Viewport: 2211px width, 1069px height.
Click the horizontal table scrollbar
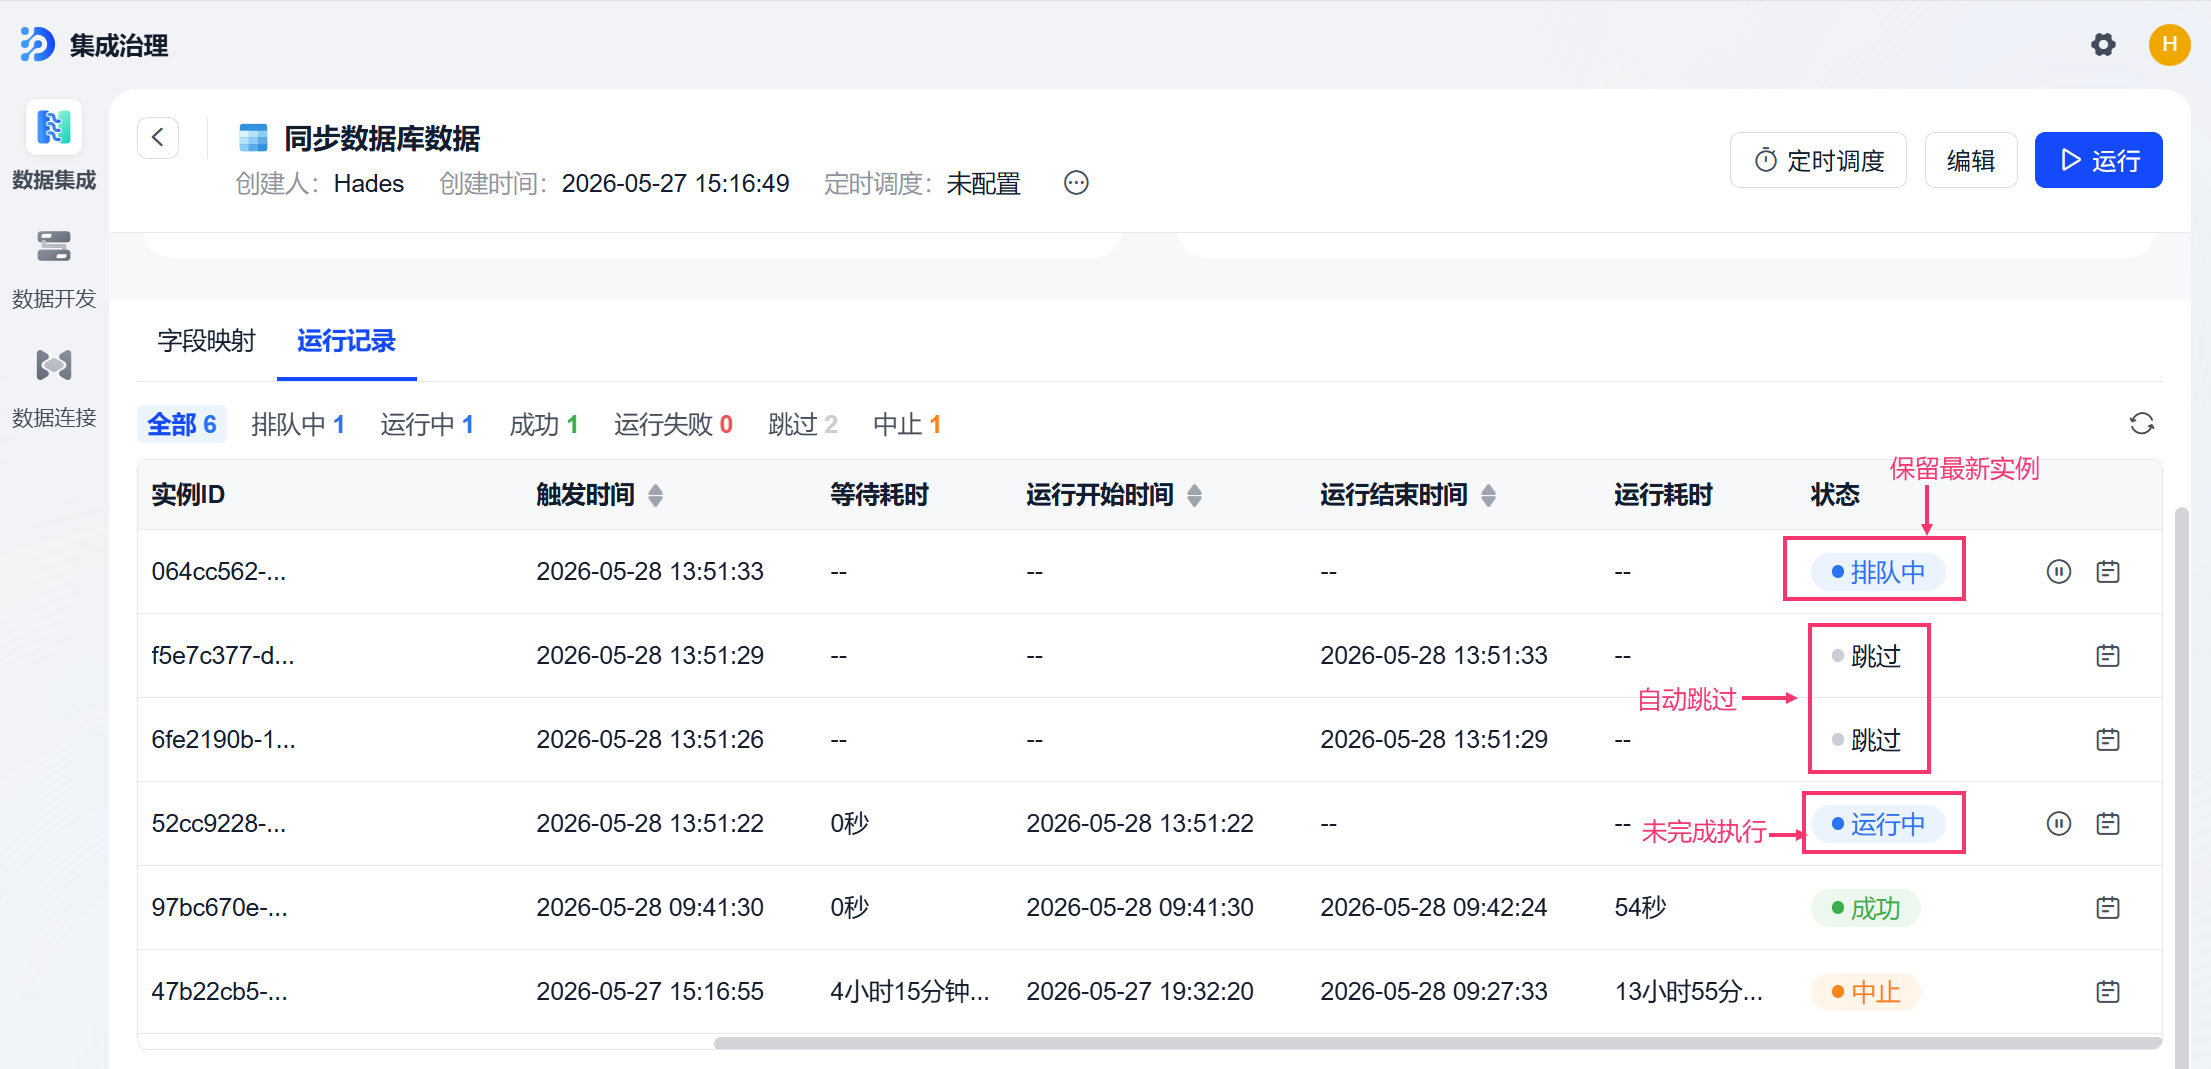1436,1043
